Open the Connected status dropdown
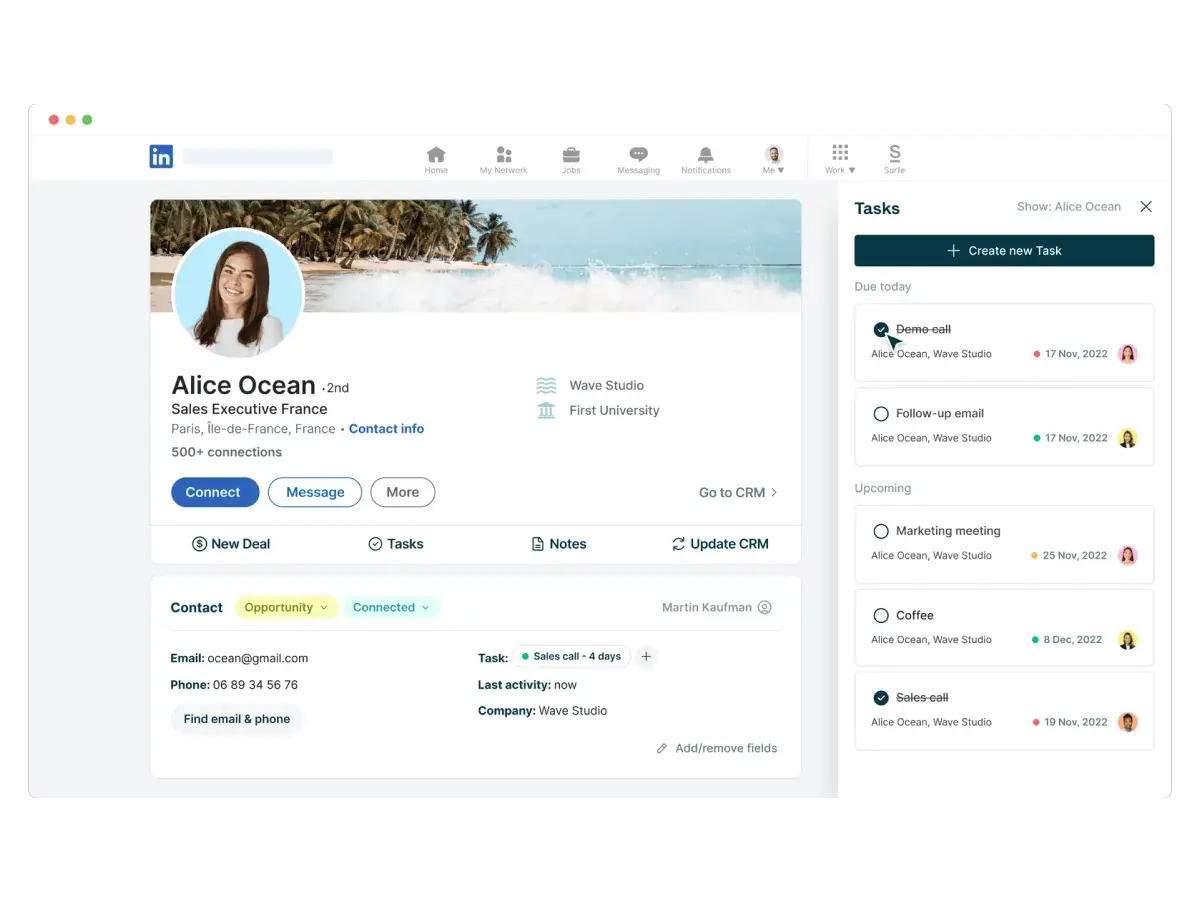This screenshot has width=1200, height=900. tap(391, 608)
